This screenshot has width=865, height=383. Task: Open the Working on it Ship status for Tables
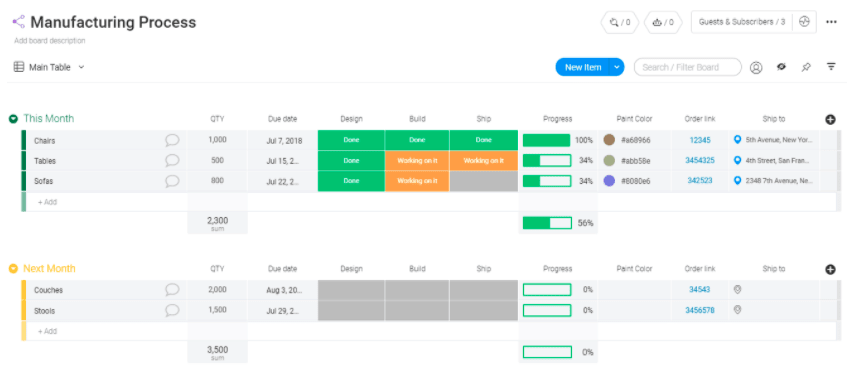point(483,161)
